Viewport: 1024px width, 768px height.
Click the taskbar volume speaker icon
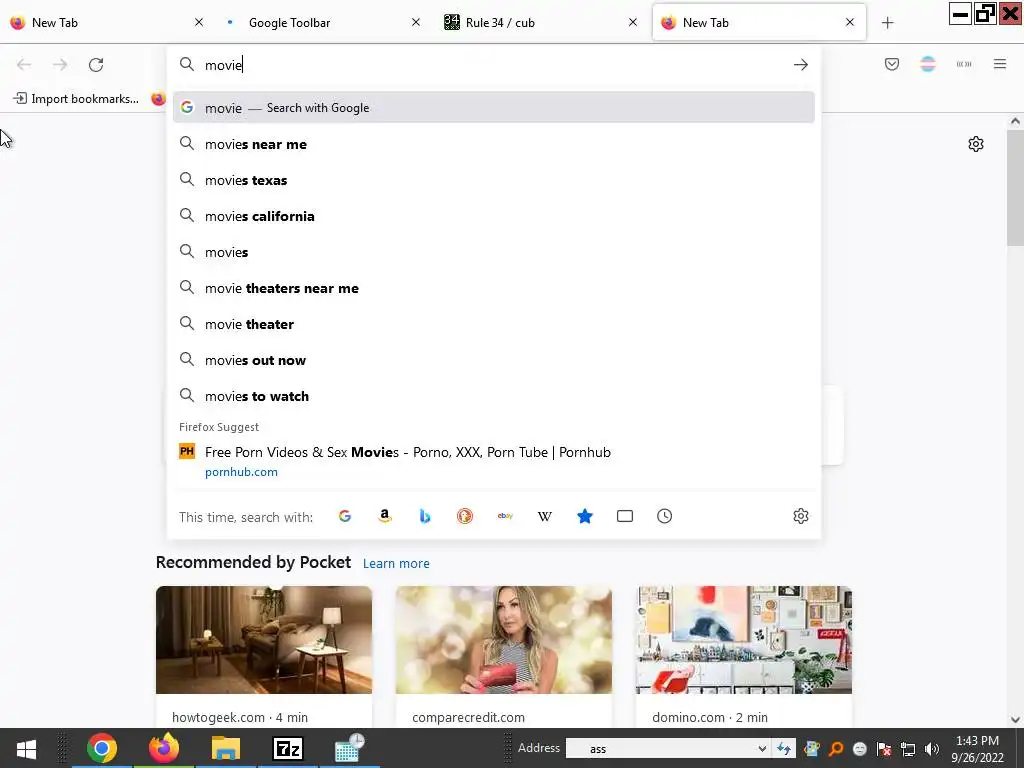(932, 749)
